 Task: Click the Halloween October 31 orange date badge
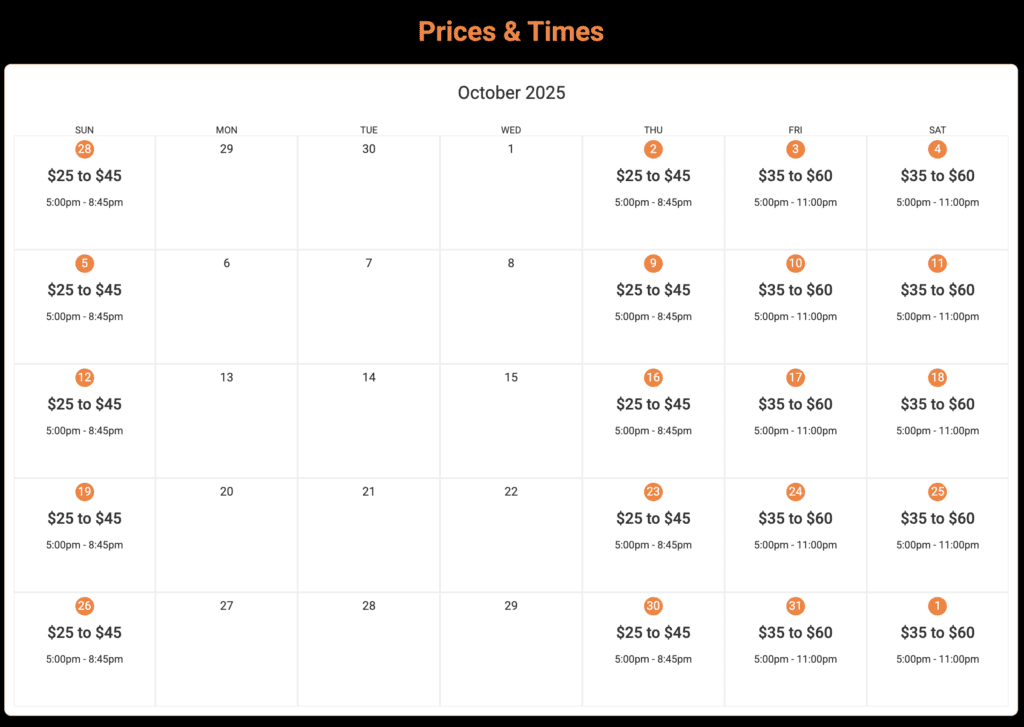point(795,606)
